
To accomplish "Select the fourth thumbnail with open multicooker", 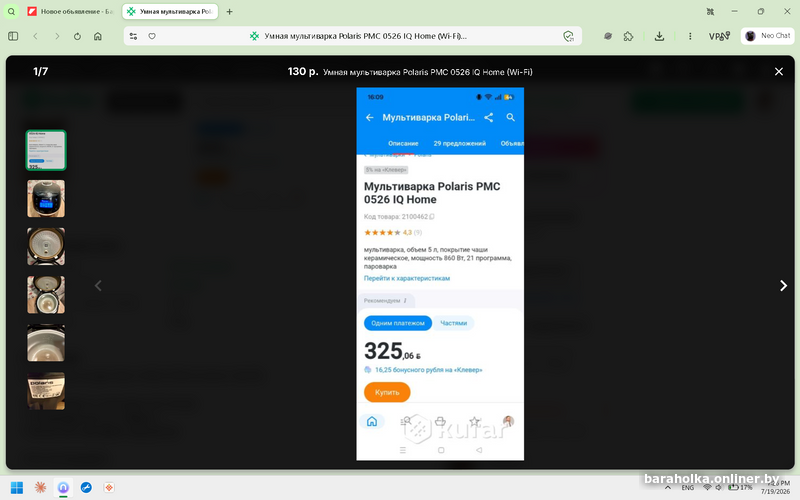I will click(x=46, y=295).
